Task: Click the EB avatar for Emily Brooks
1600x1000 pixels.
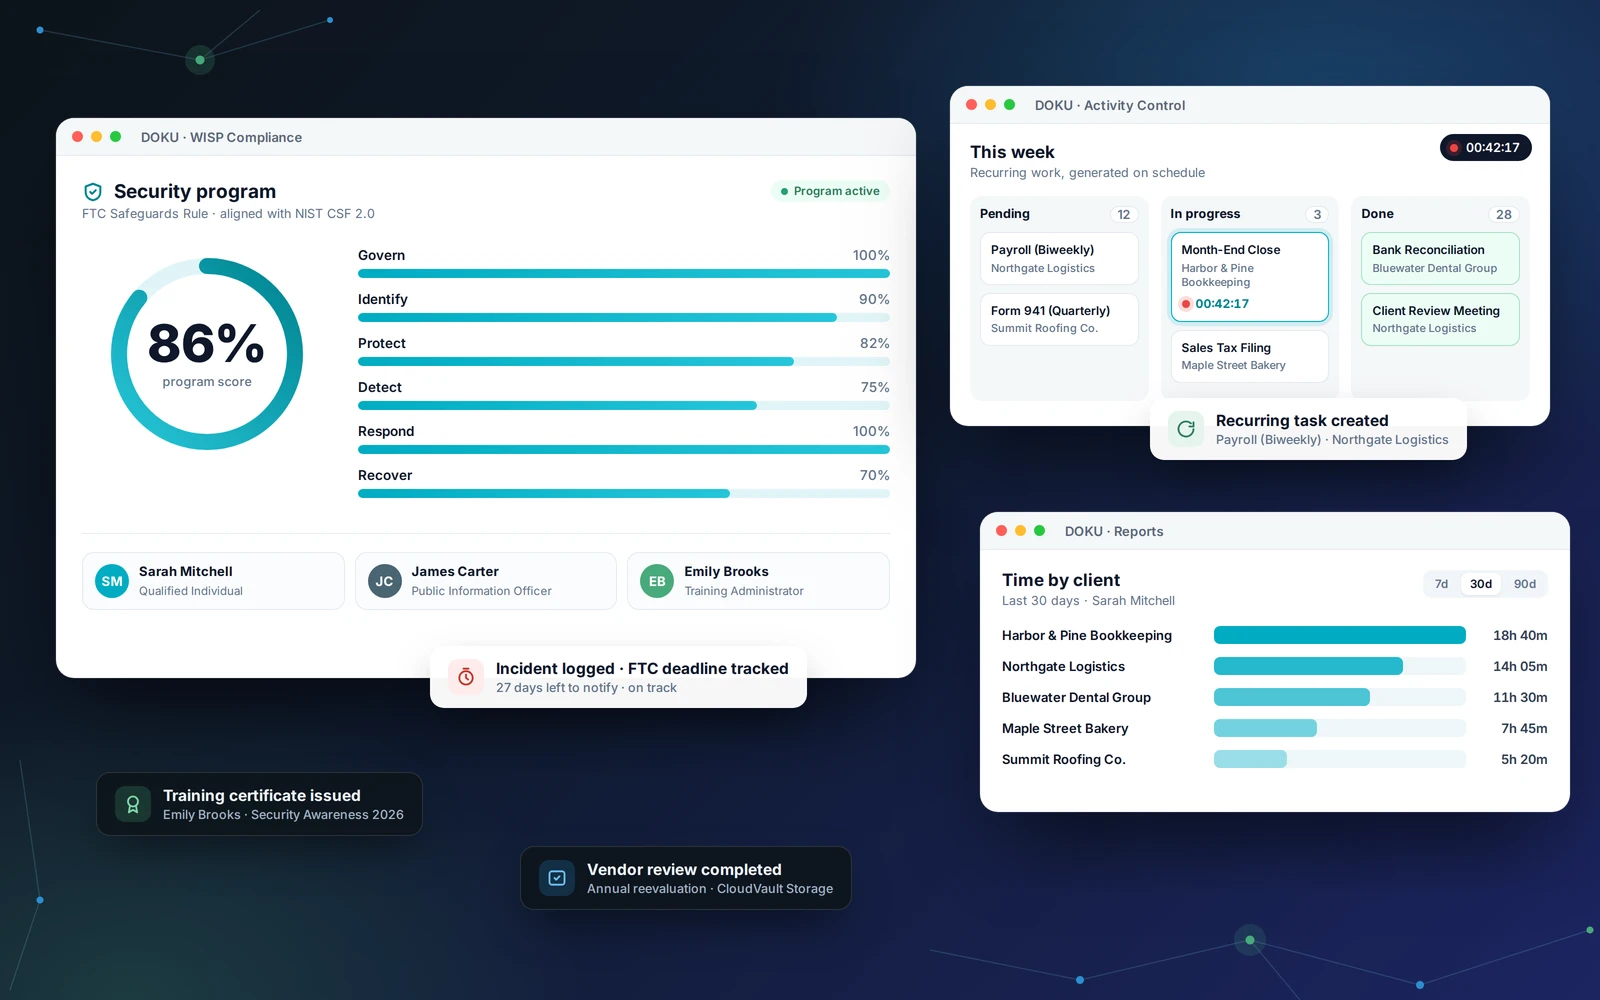Action: (657, 581)
